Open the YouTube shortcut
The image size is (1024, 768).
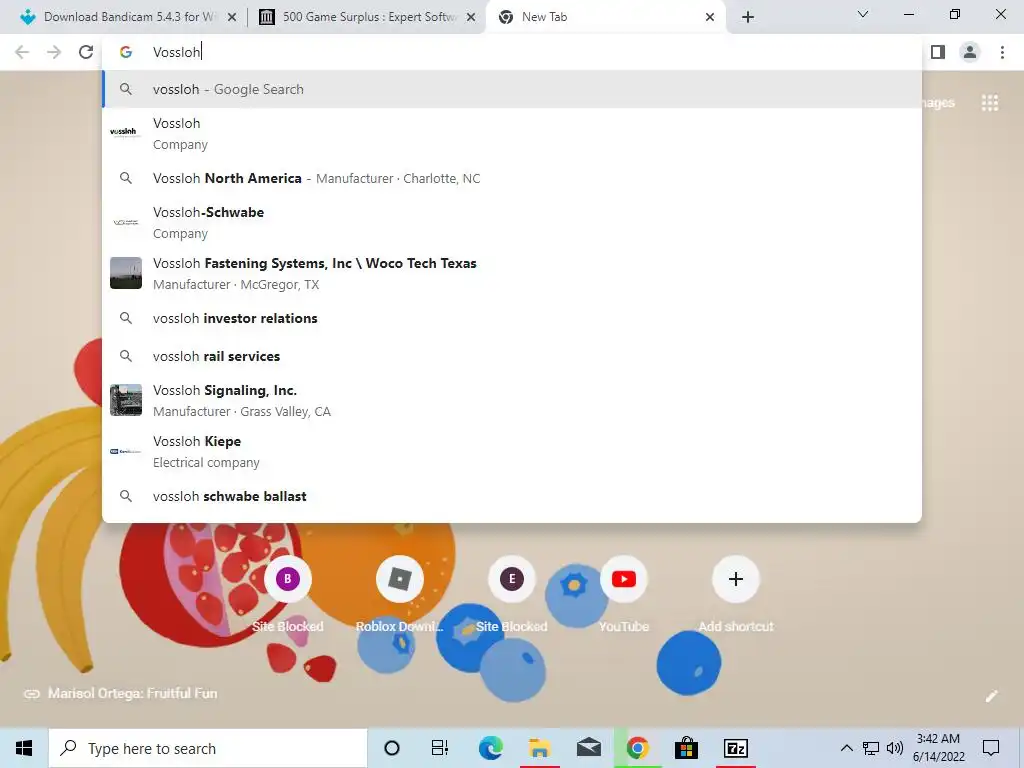click(624, 579)
